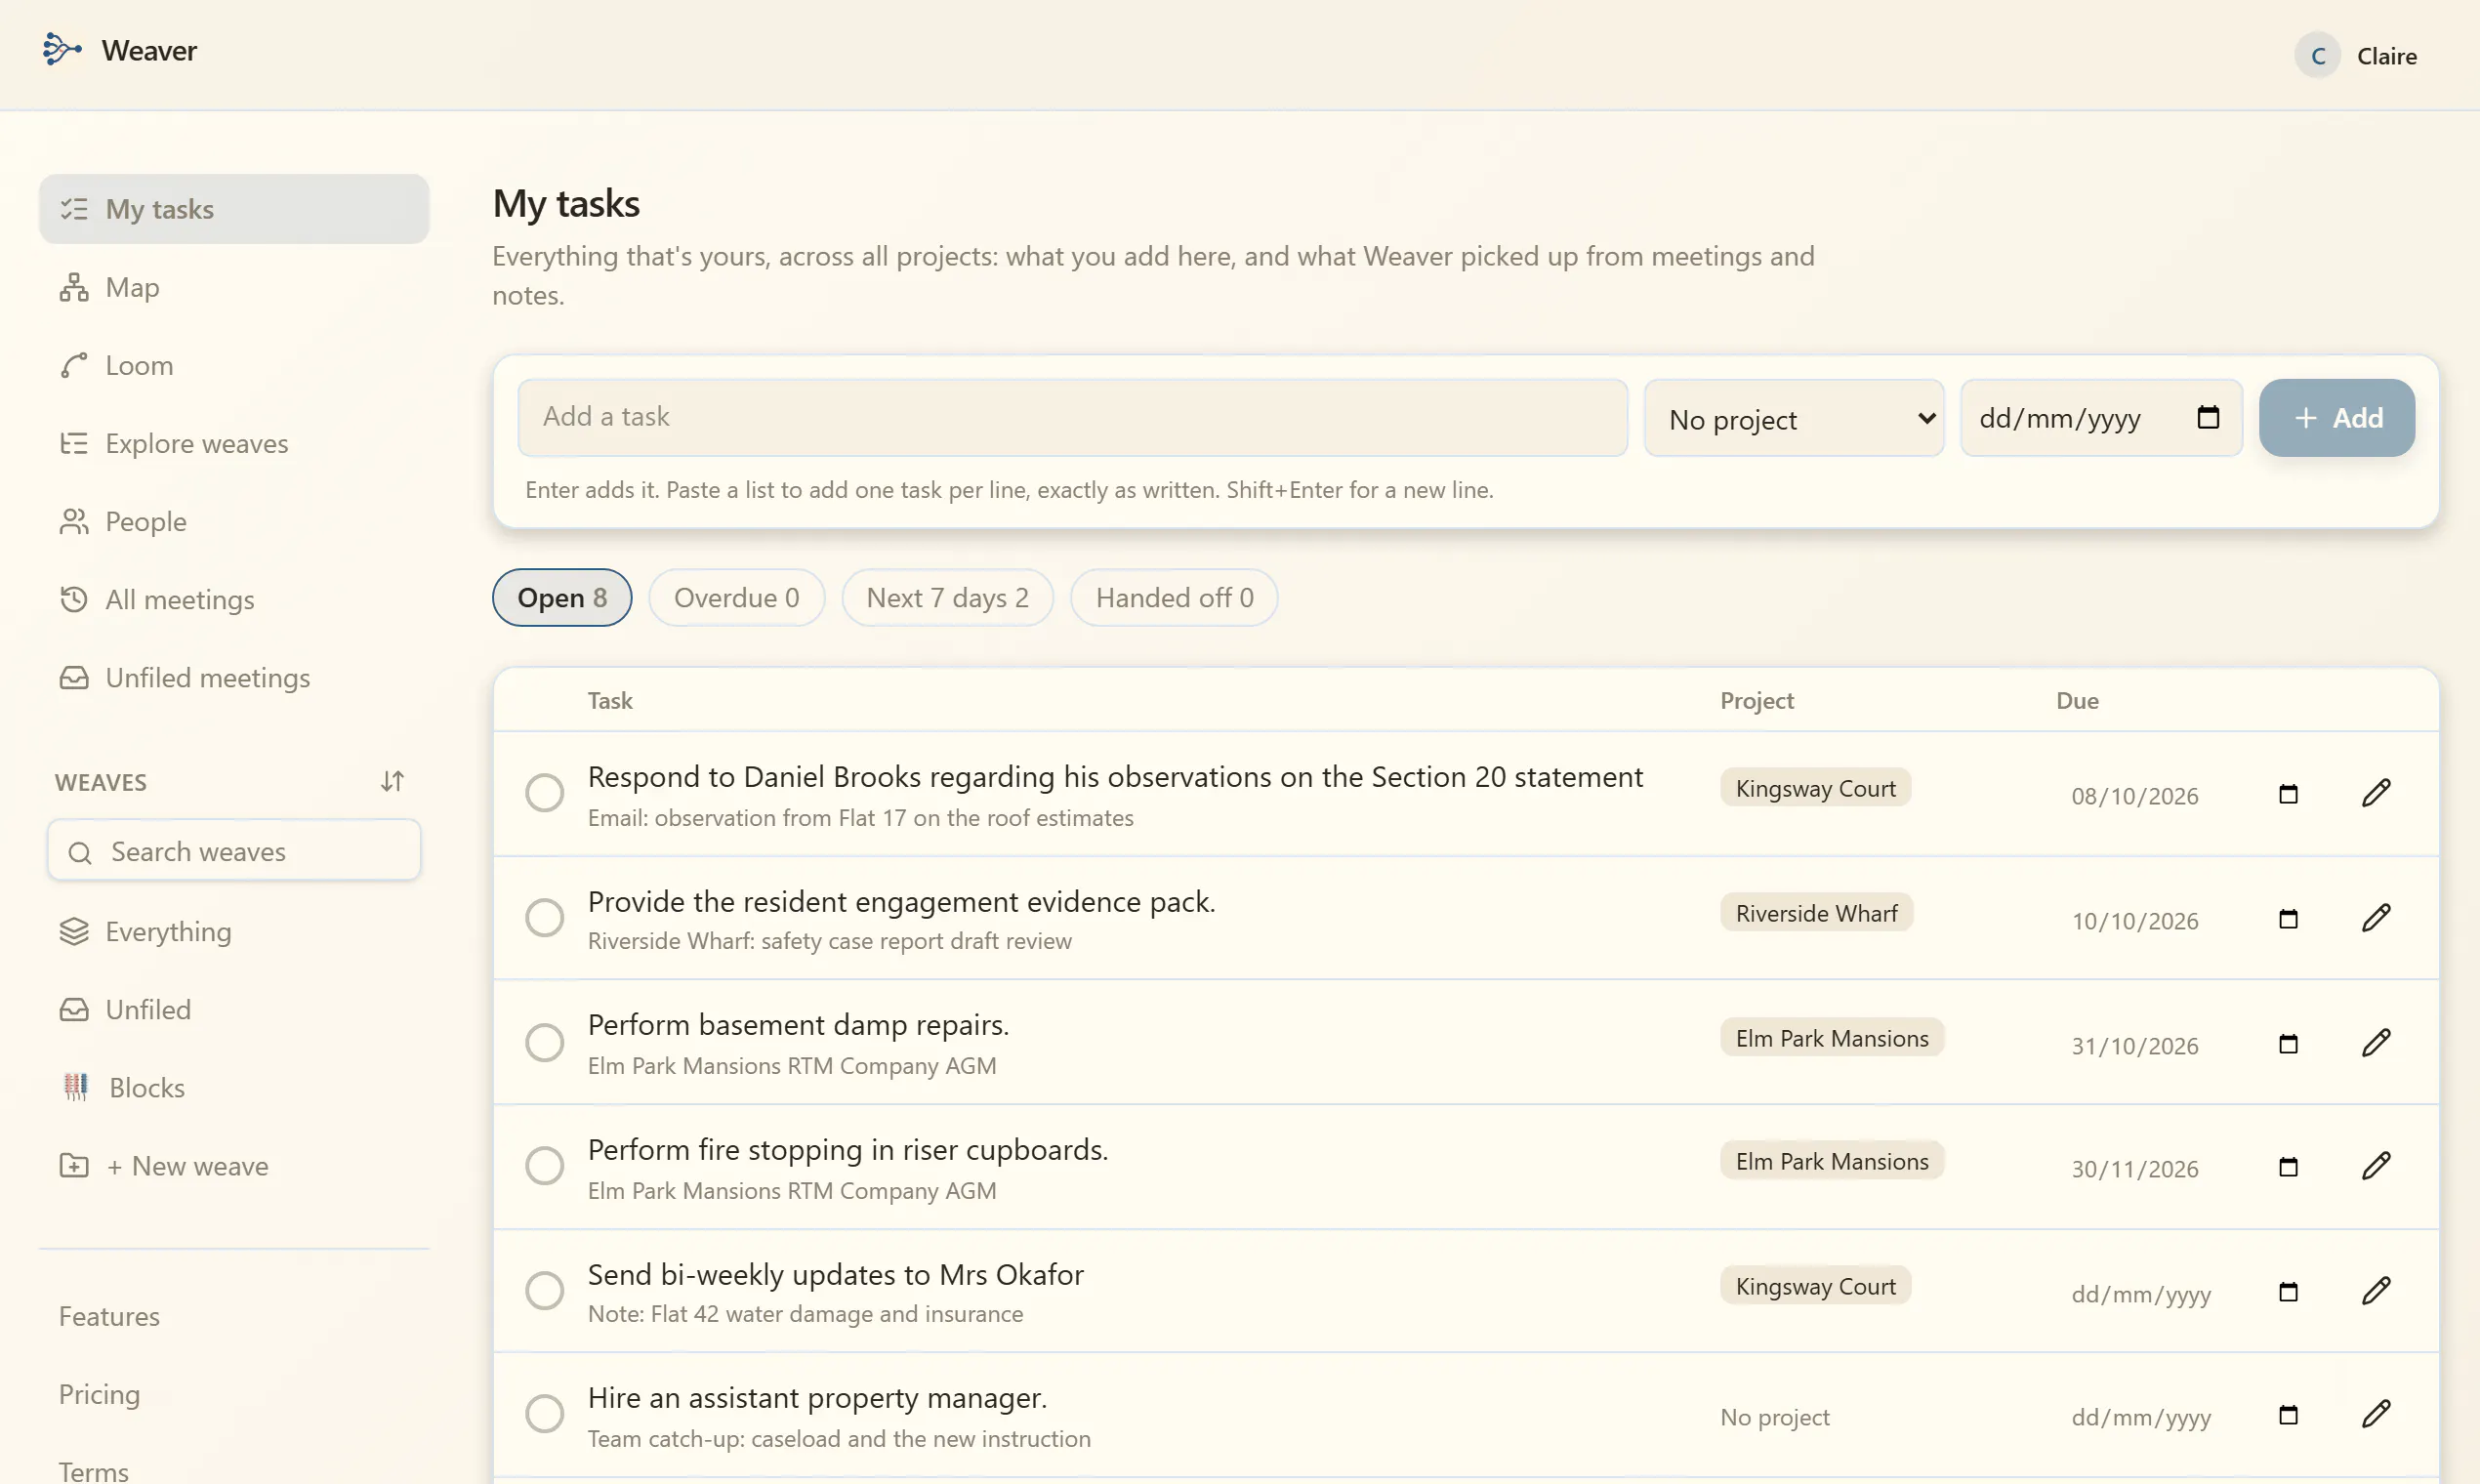Screen dimensions: 2480x1484
Task: Set a due date for Hire an assistant task
Action: pos(2288,1415)
